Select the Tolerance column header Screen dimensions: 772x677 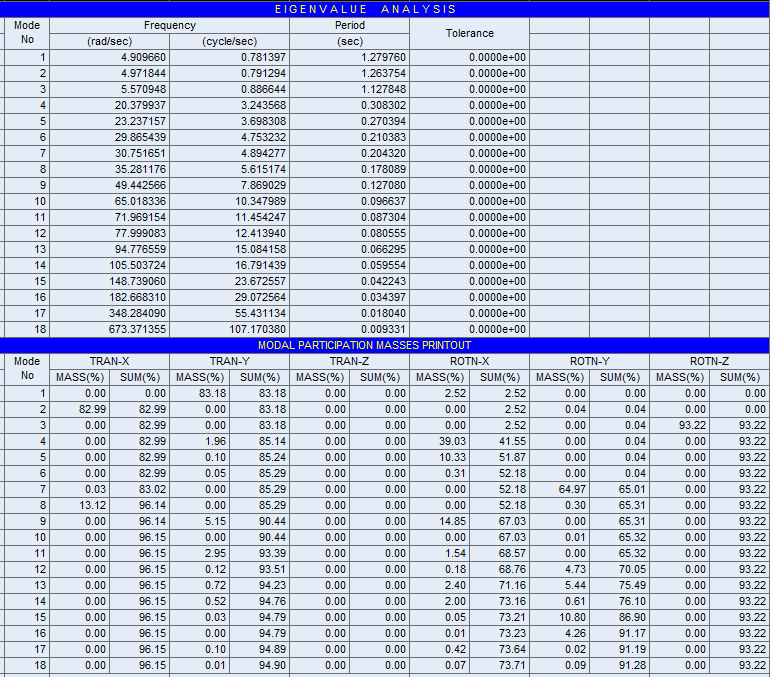click(470, 33)
